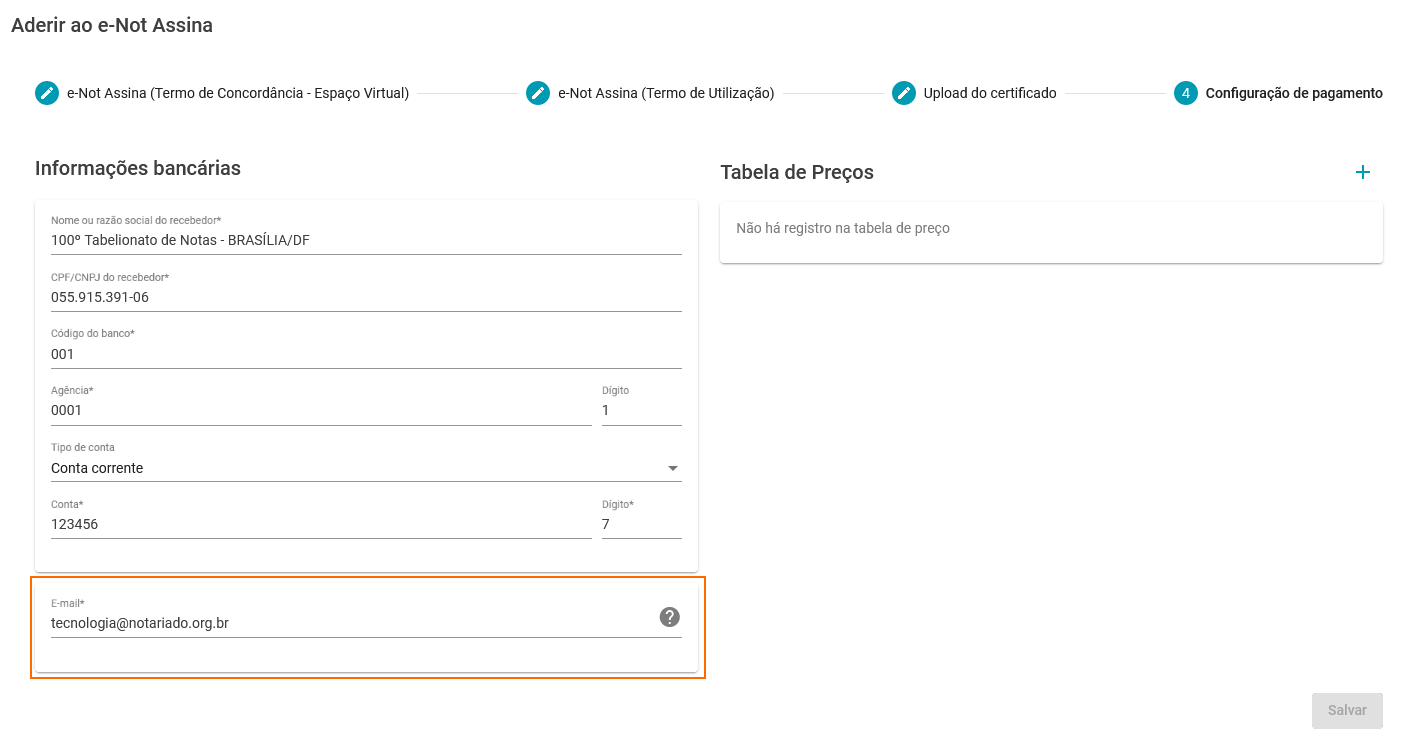
Task: Open Configuração de pagamento step label
Action: [1294, 93]
